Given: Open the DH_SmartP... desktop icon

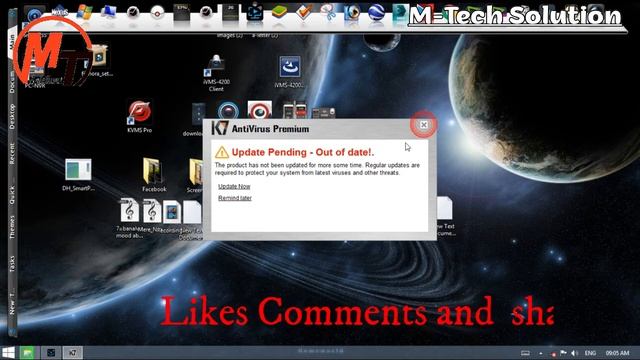Looking at the screenshot, I should click(78, 175).
